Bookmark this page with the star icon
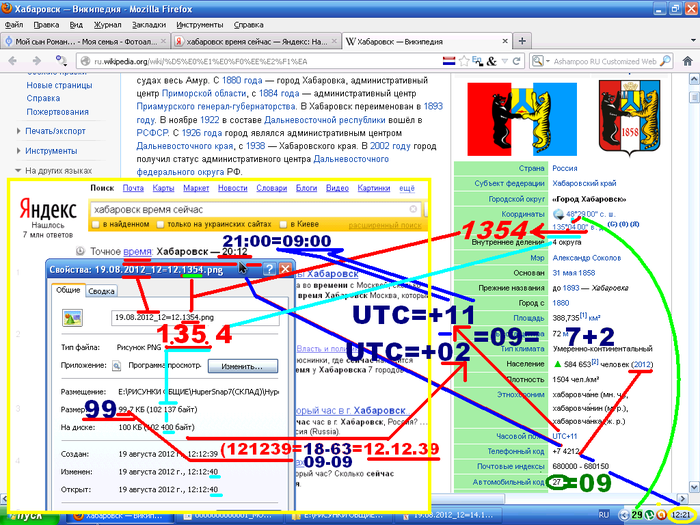Image resolution: width=700 pixels, height=525 pixels. click(x=464, y=61)
